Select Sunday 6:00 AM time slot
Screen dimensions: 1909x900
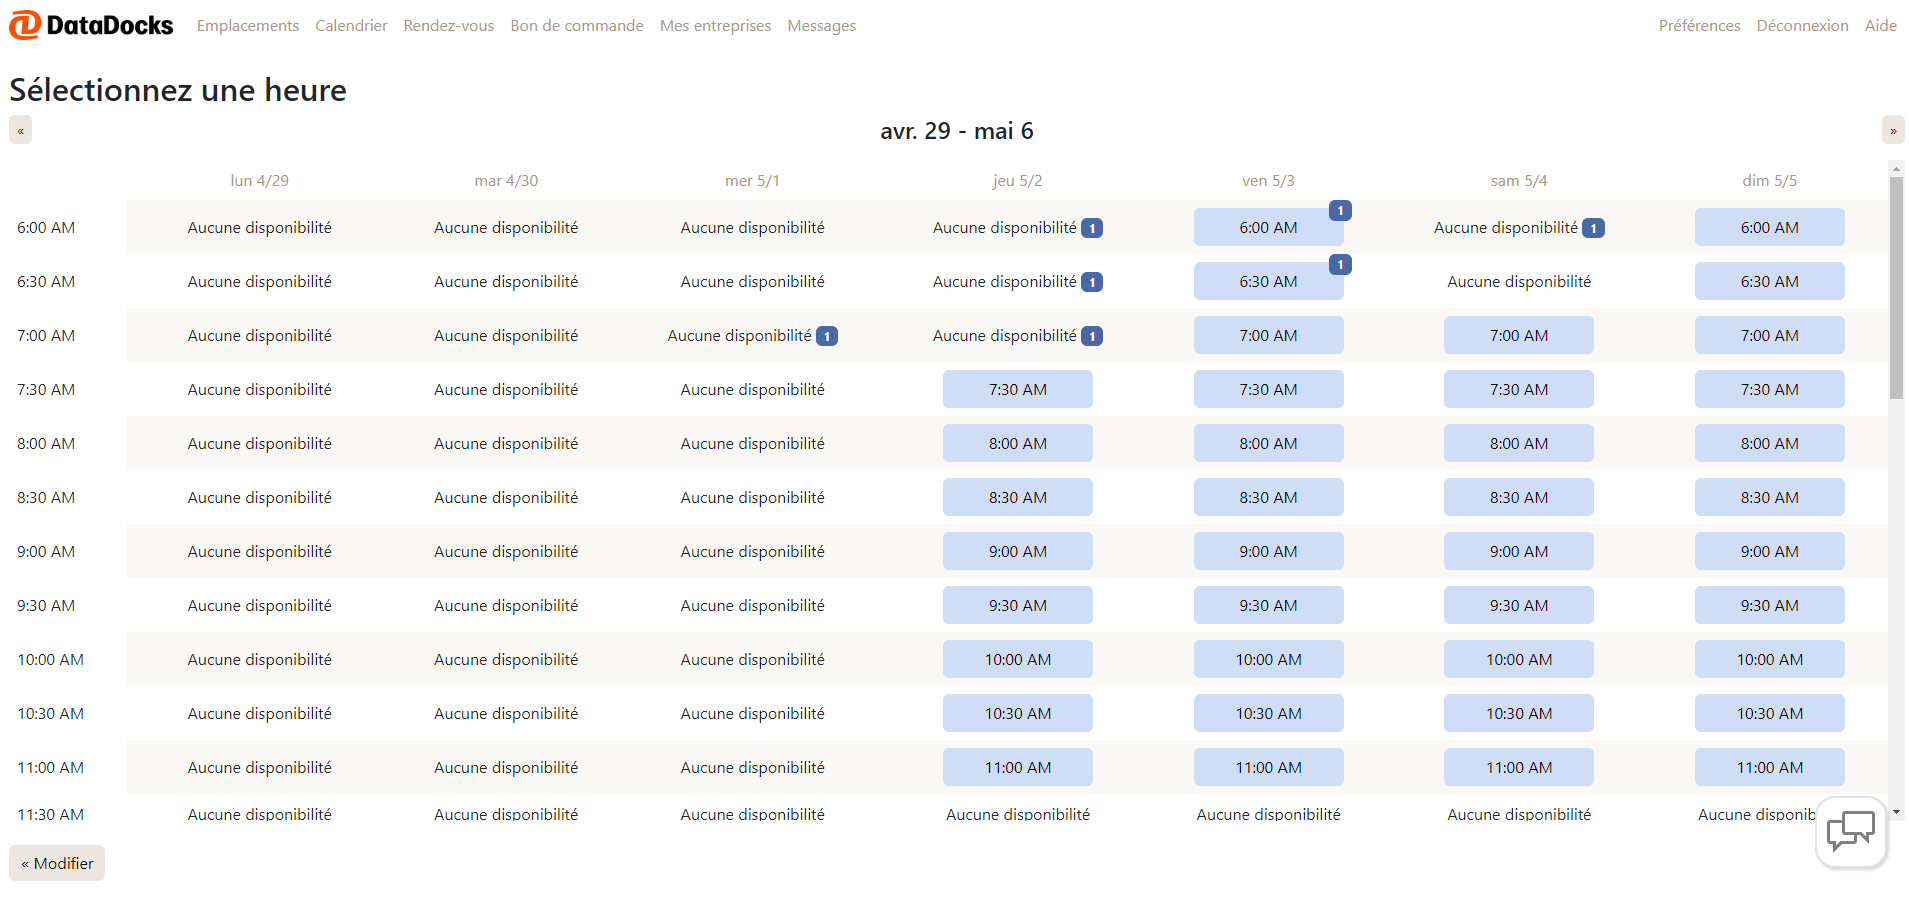click(1769, 227)
